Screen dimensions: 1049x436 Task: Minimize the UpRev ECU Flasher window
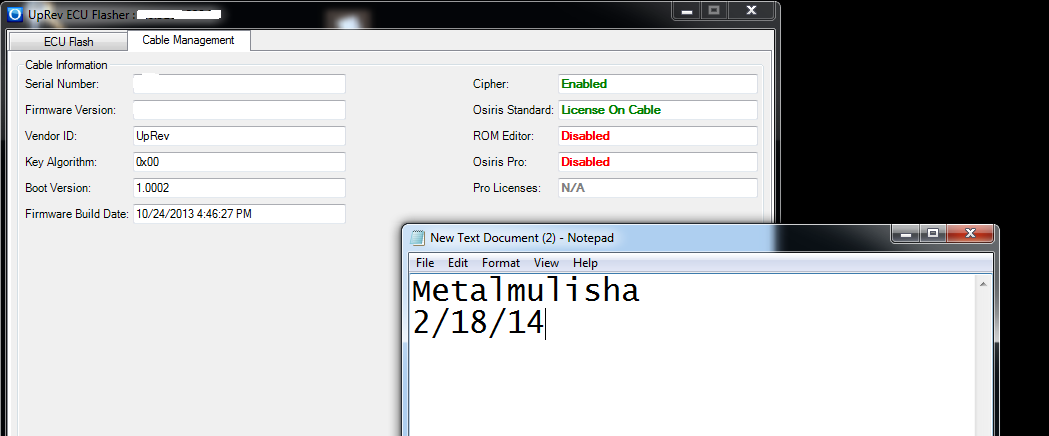(x=687, y=11)
